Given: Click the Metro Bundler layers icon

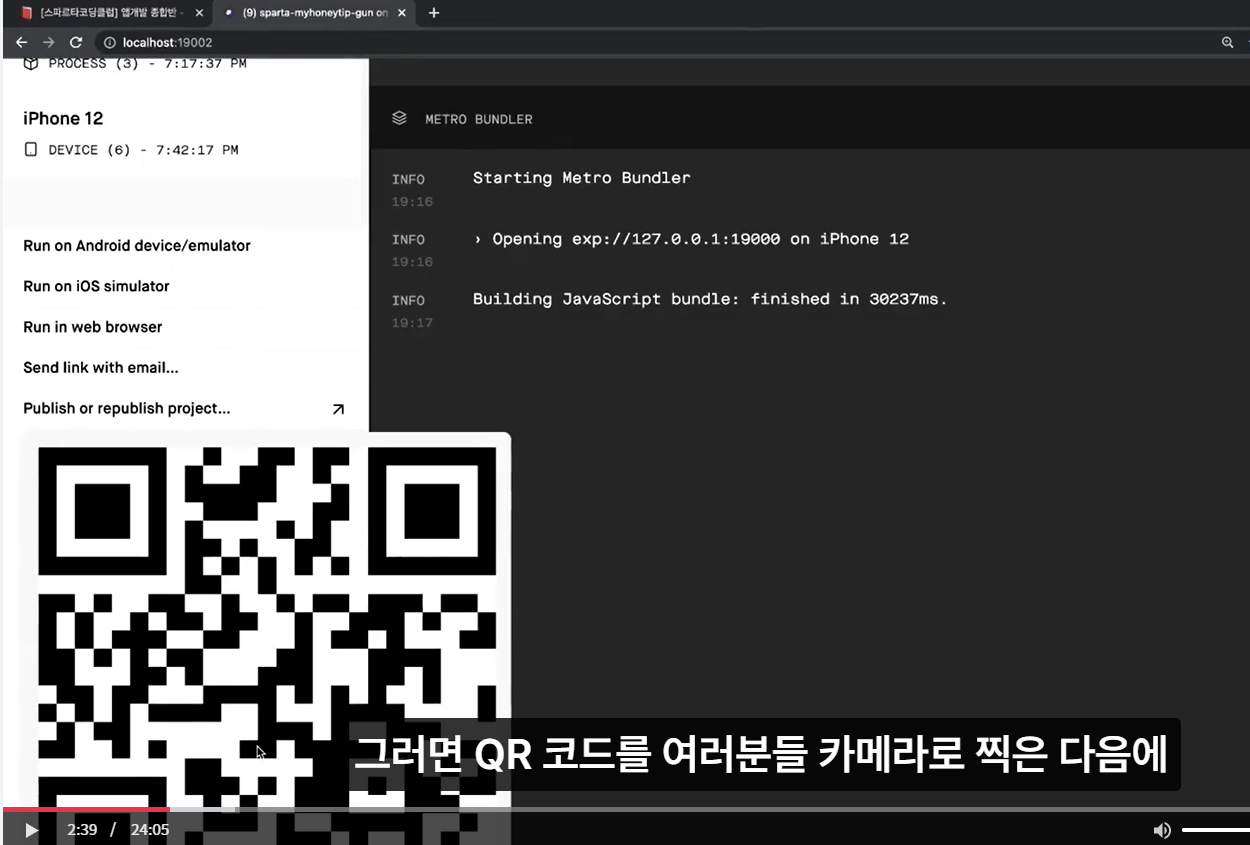Looking at the screenshot, I should (x=400, y=118).
